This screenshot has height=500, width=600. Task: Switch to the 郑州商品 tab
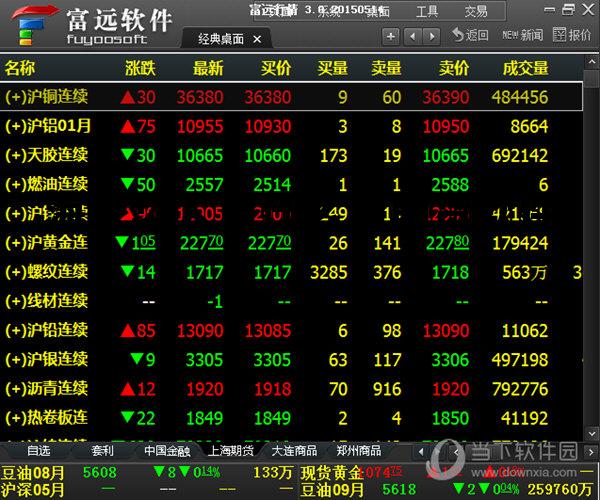pos(359,451)
